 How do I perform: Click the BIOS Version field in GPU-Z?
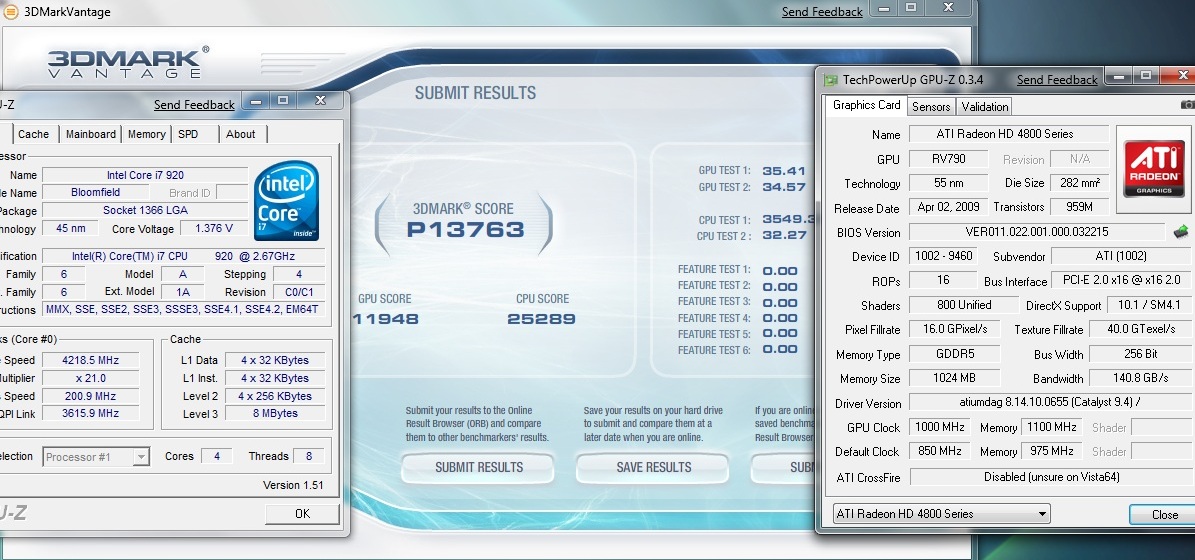pos(1036,232)
